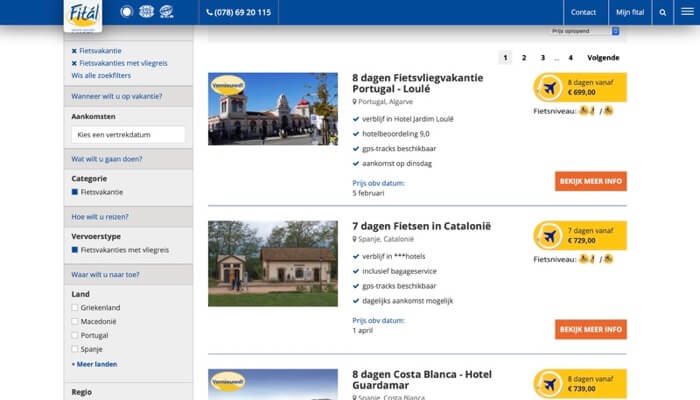Check the Griekenland country checkbox

coord(75,308)
